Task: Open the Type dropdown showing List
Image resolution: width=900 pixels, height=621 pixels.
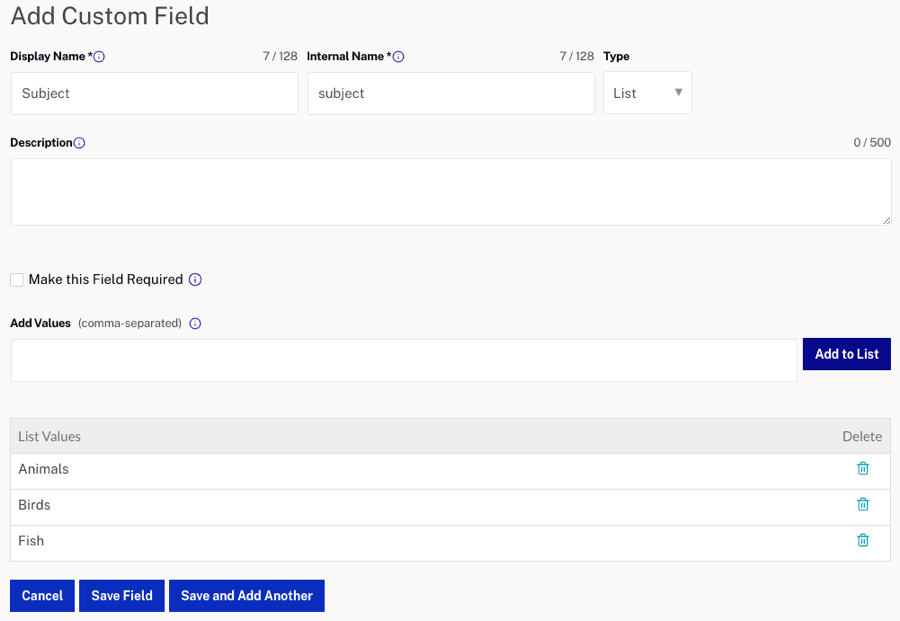Action: point(647,92)
